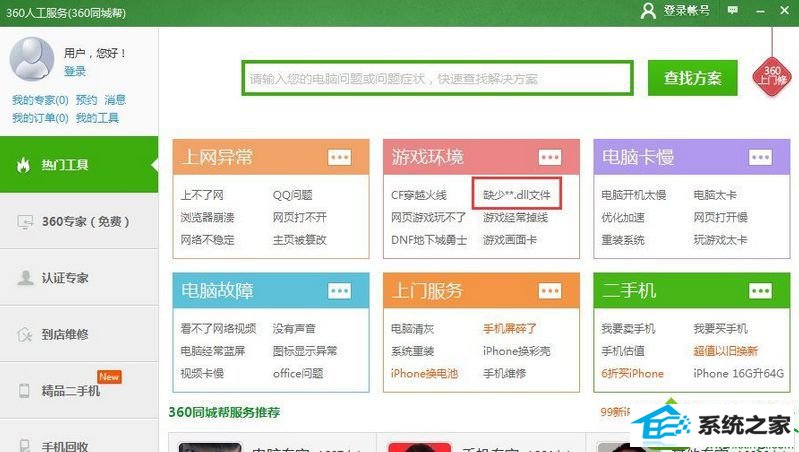Image resolution: width=799 pixels, height=452 pixels.
Task: Open the 登录帐号 user account icon
Action: (648, 11)
